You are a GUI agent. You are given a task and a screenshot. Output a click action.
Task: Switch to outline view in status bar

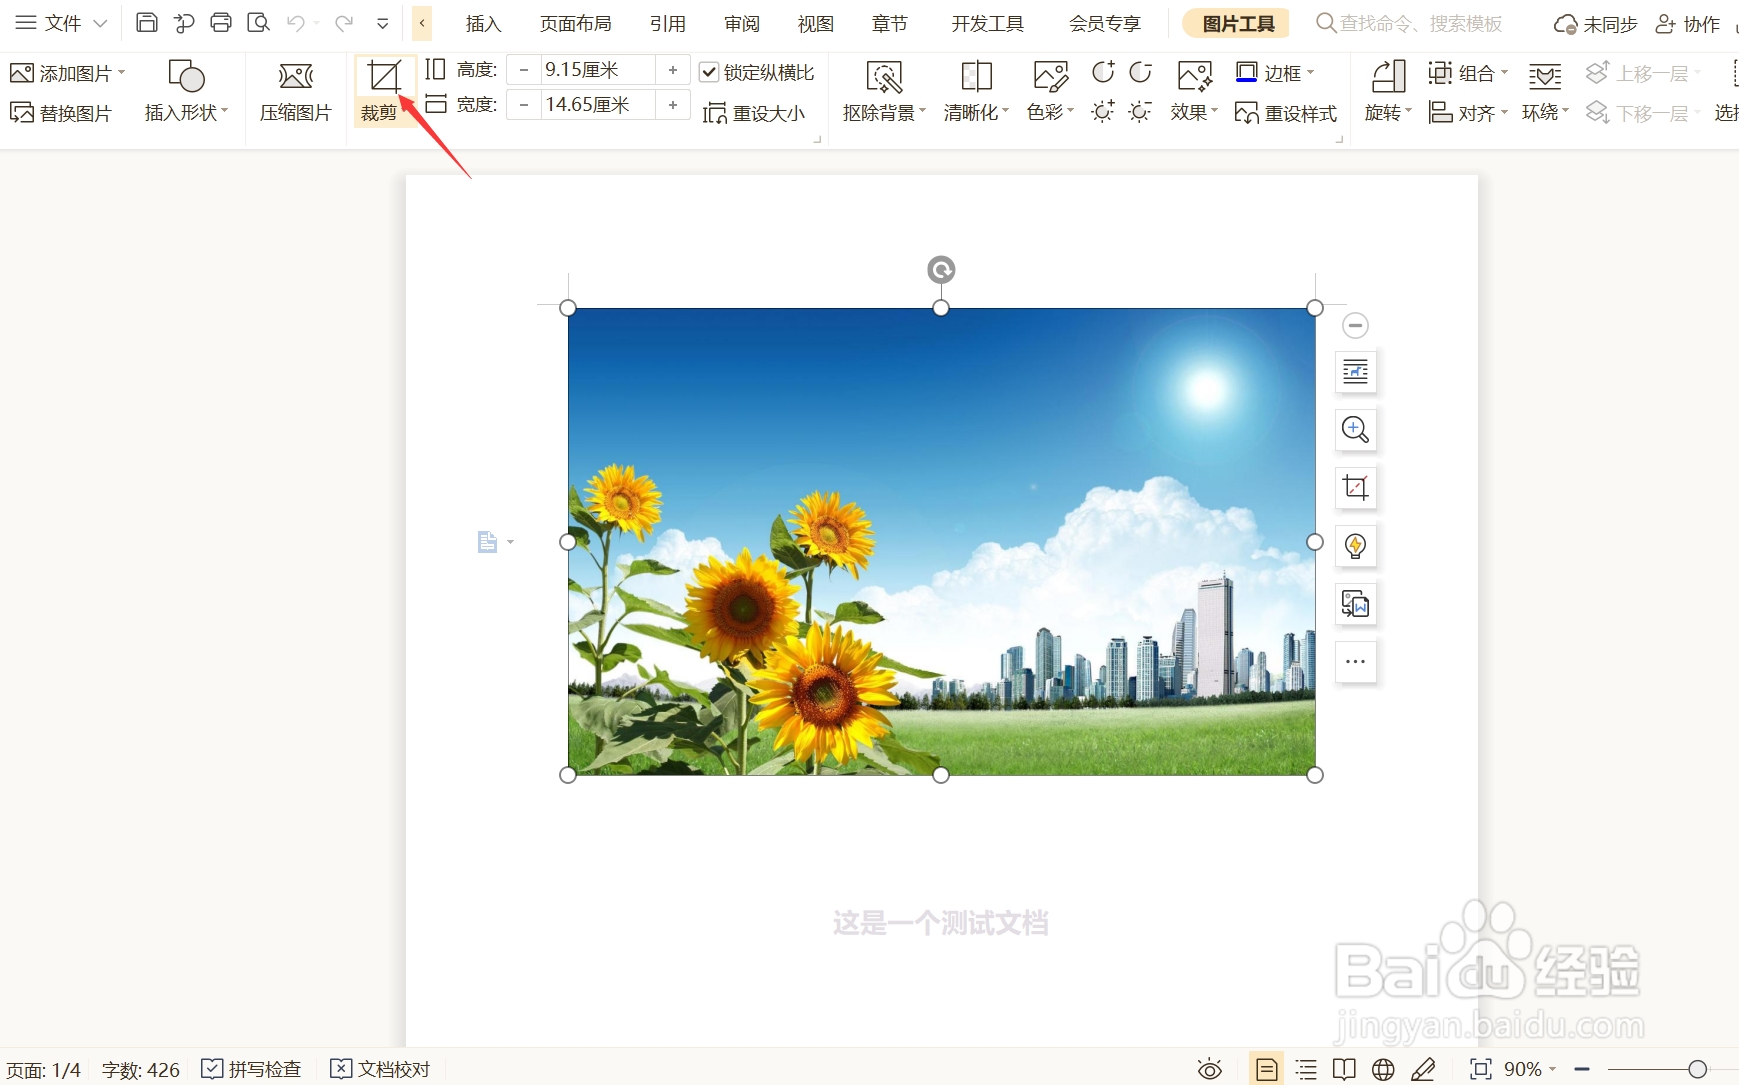1306,1069
